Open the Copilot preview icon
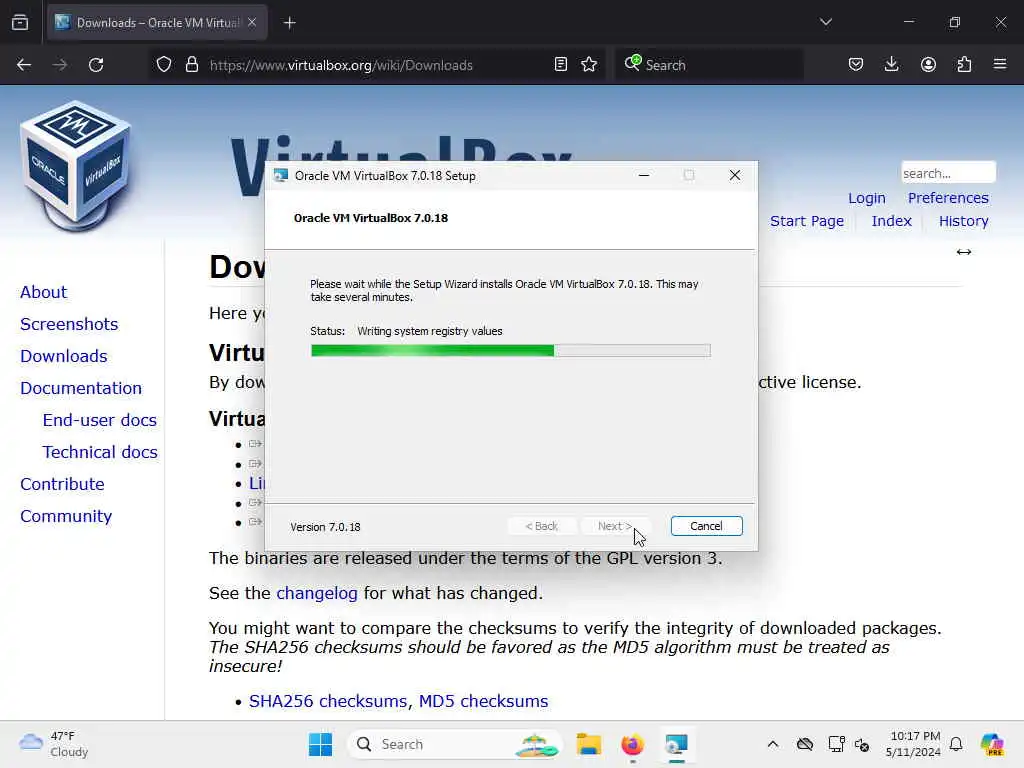 (x=992, y=744)
